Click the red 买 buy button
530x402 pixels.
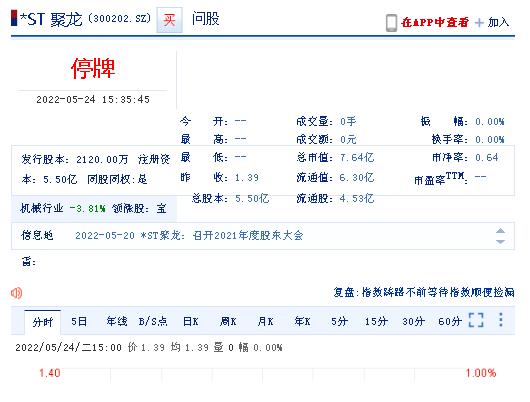tap(169, 20)
